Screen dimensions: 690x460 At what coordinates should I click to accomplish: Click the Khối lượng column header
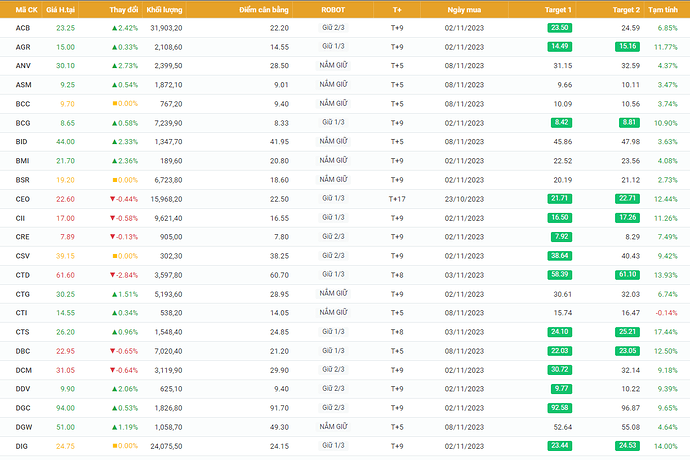(x=164, y=9)
